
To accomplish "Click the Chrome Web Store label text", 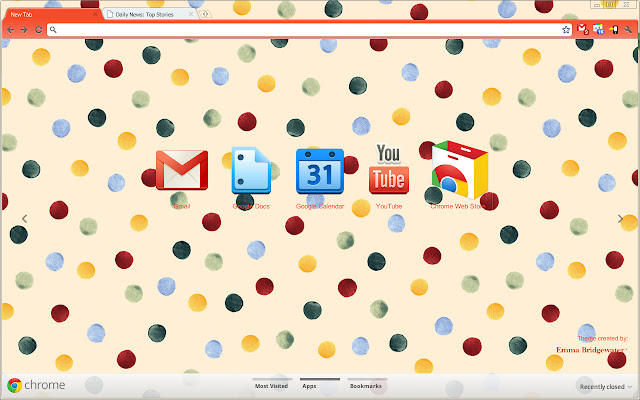I will pos(459,206).
